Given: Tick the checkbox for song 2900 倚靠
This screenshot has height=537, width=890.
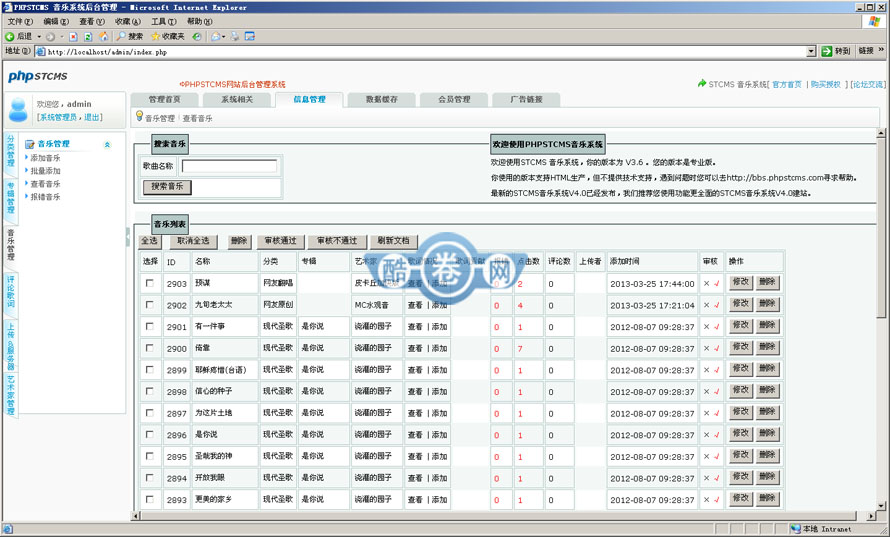Looking at the screenshot, I should 150,347.
